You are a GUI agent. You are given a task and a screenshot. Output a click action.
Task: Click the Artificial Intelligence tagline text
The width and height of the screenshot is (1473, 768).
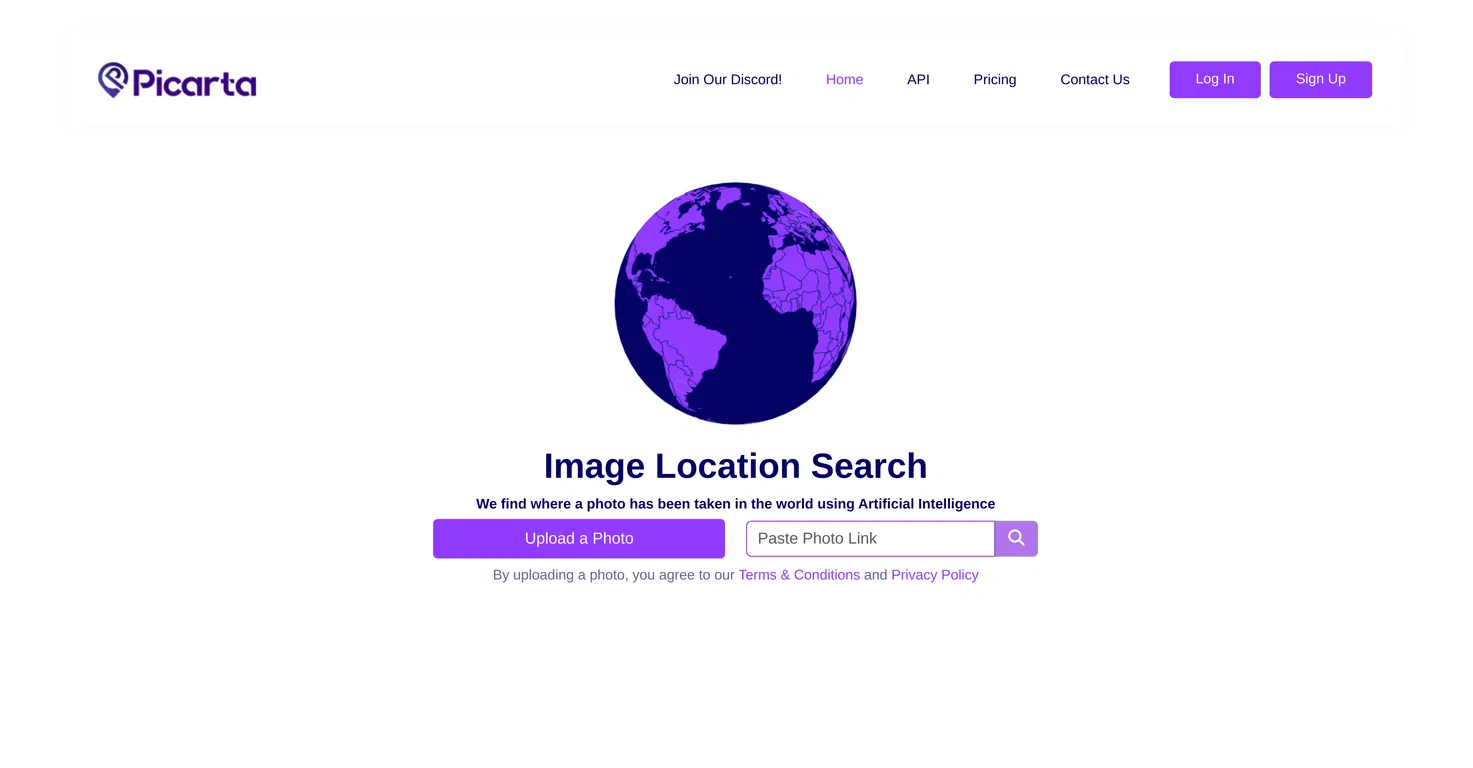pyautogui.click(x=736, y=504)
